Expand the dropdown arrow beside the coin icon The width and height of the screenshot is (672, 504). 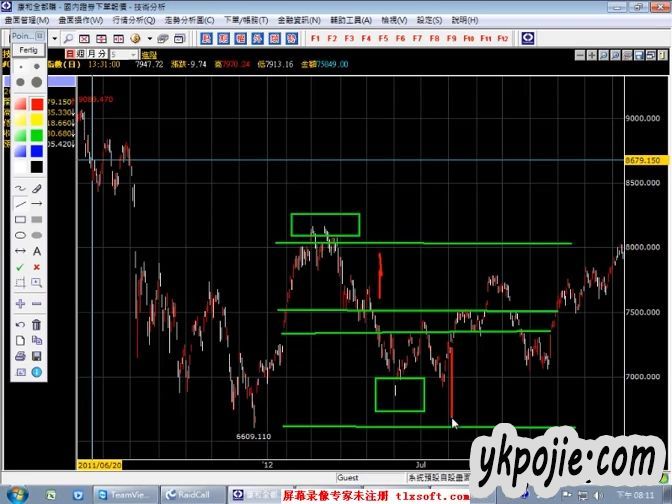pyautogui.click(x=148, y=38)
